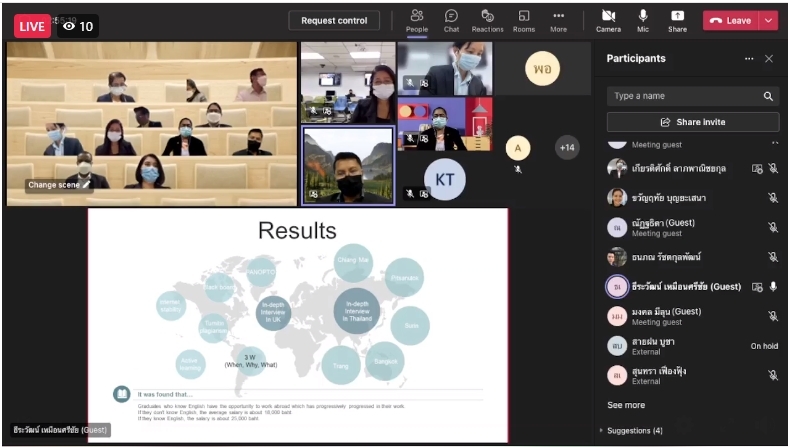The width and height of the screenshot is (788, 447).
Task: Click the search magnifier icon in Participants
Action: (x=768, y=96)
